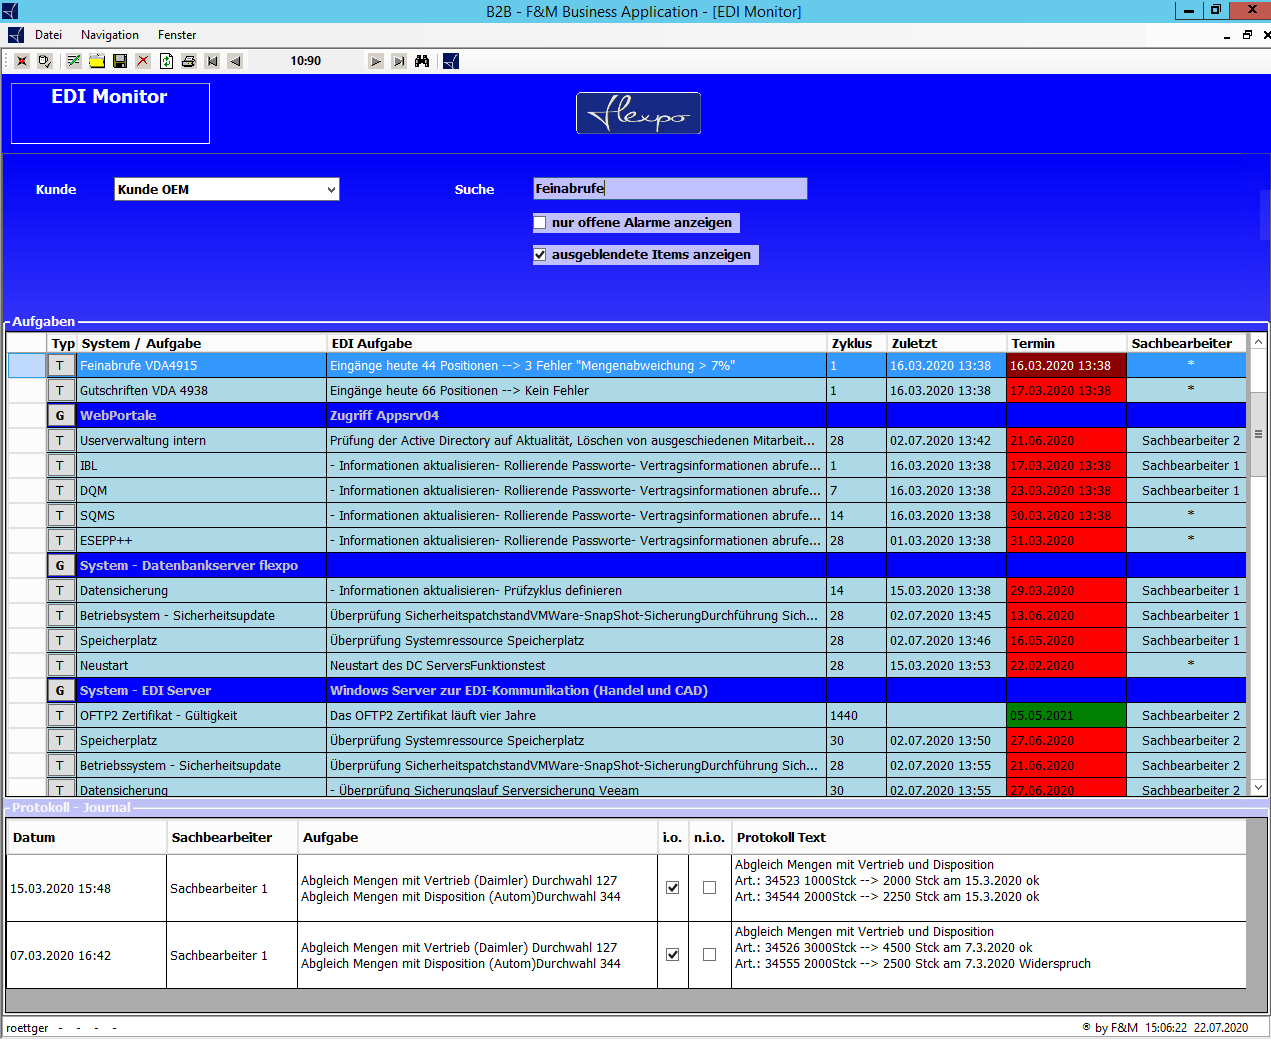Click 'Zugriff Appsrv04' cell
1271x1040 pixels.
[577, 416]
